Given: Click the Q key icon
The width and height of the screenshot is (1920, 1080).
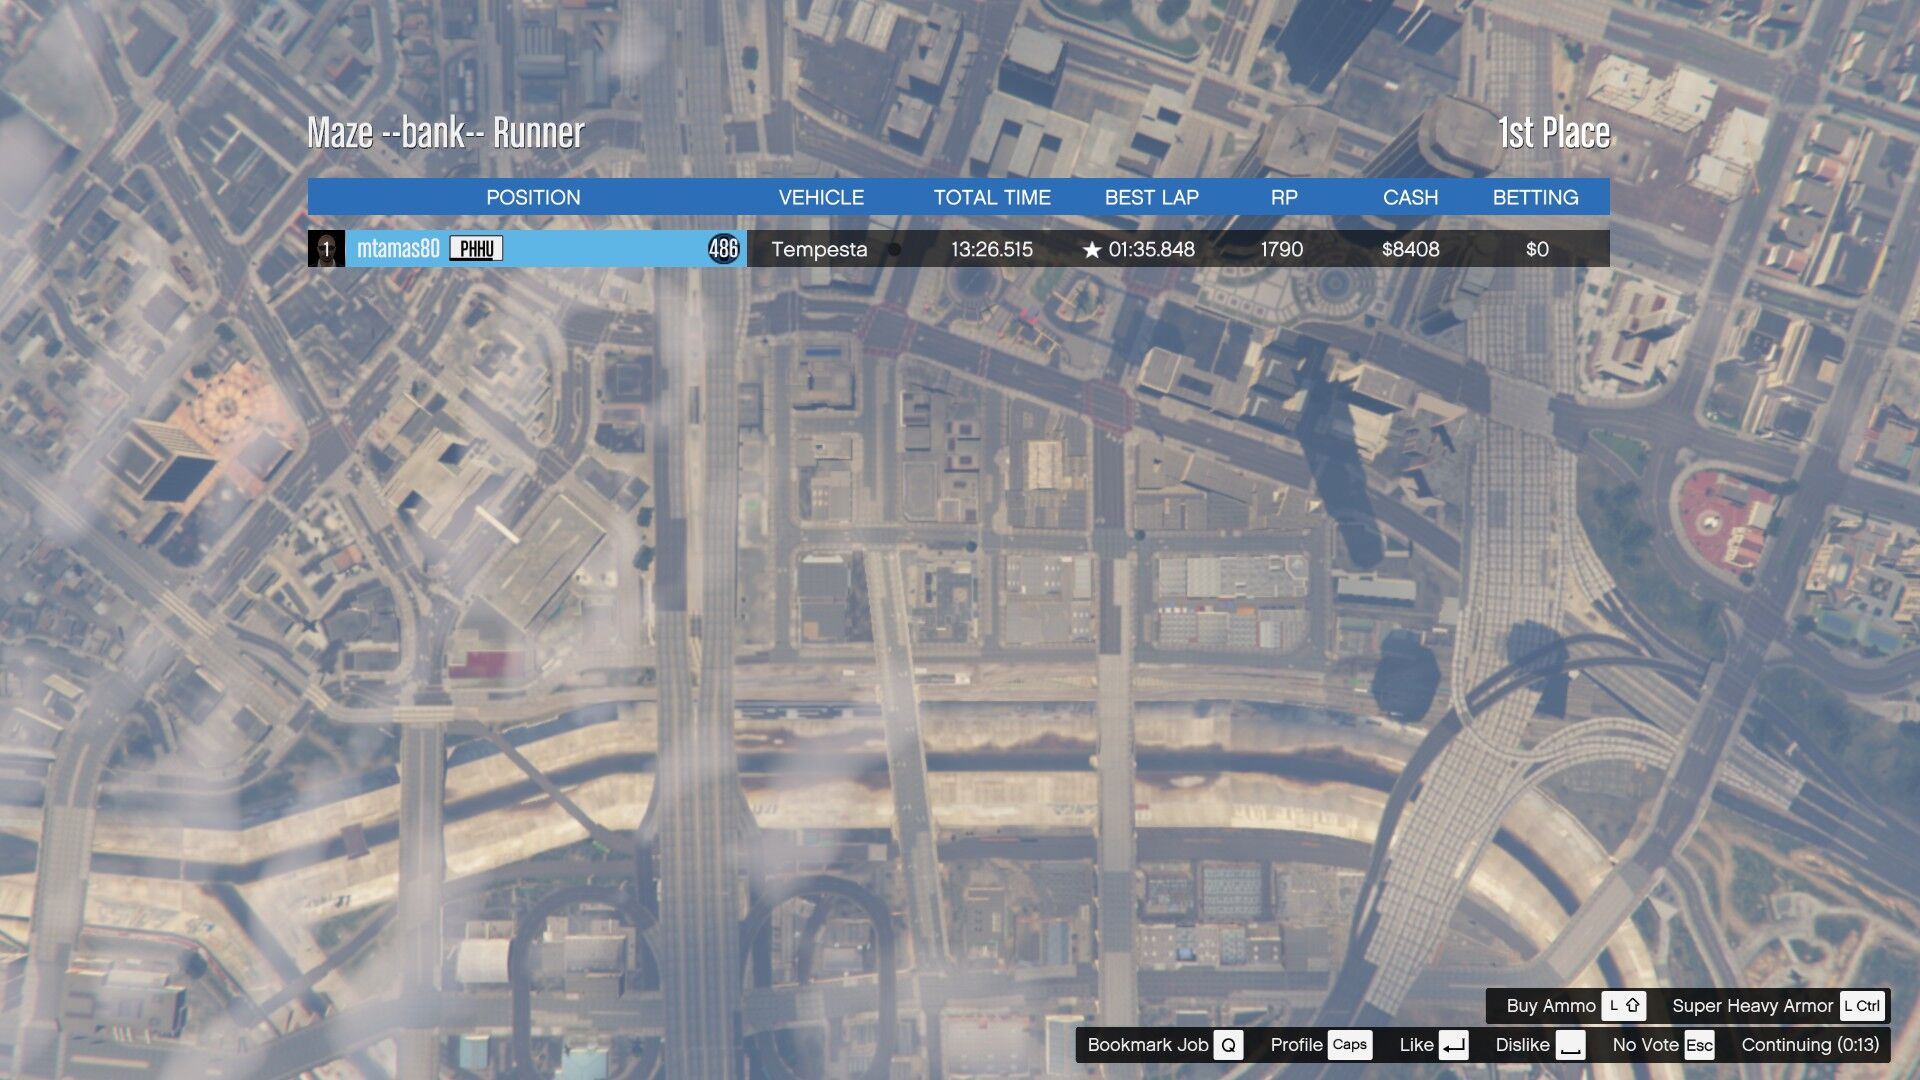Looking at the screenshot, I should tap(1228, 1045).
